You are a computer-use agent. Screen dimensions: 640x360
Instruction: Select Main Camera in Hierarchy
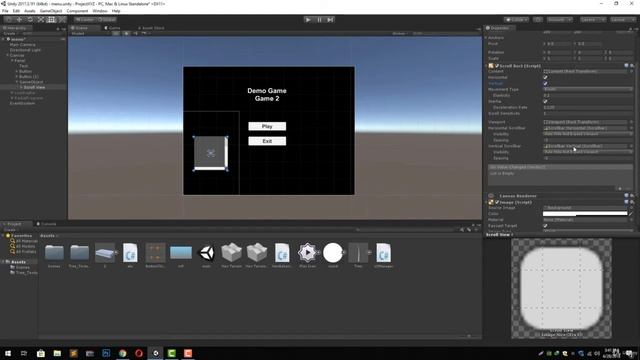coord(22,44)
